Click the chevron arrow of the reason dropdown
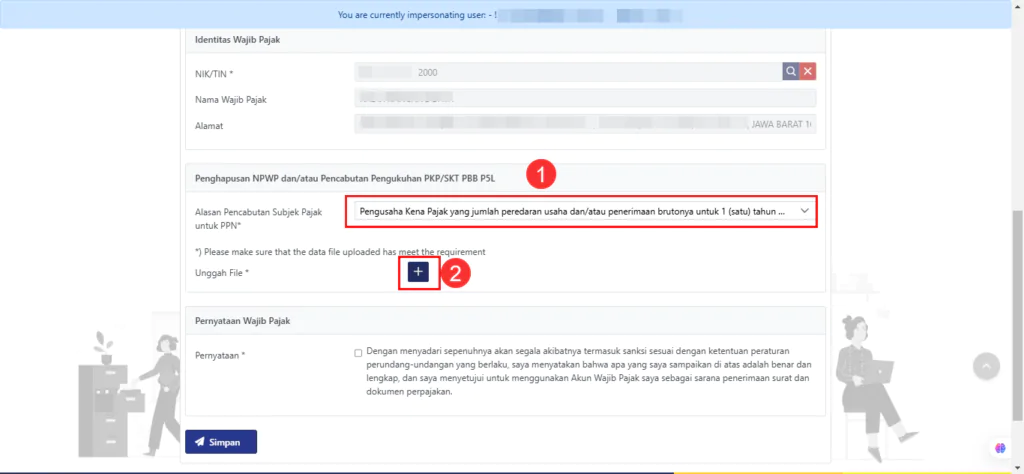The width and height of the screenshot is (1024, 474). [804, 212]
